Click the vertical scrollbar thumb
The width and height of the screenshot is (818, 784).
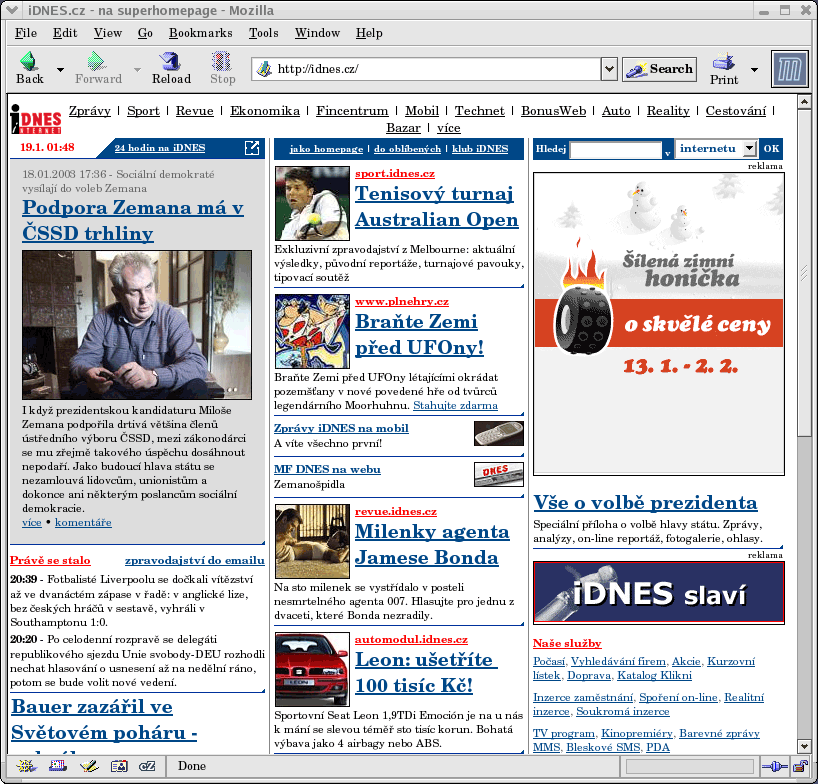(804, 272)
